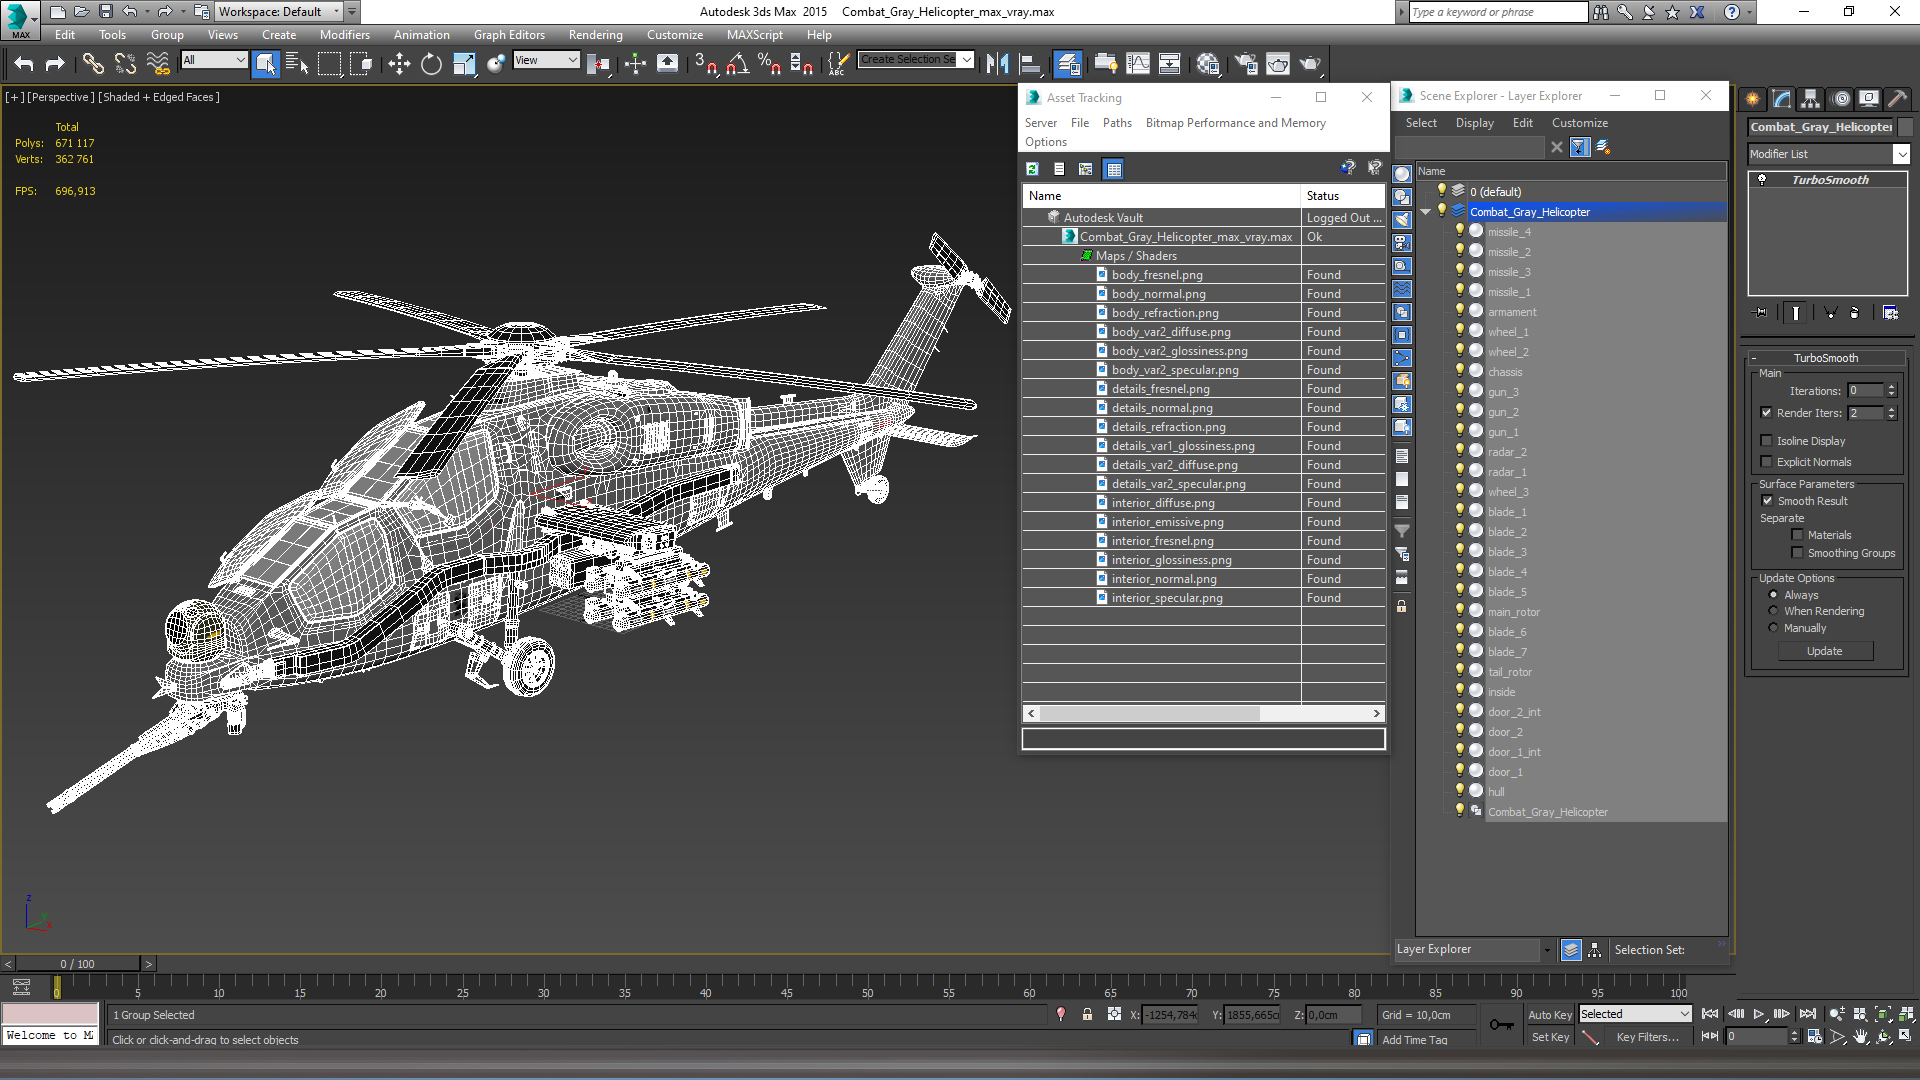
Task: Click the Set Key button
Action: tap(1550, 1038)
